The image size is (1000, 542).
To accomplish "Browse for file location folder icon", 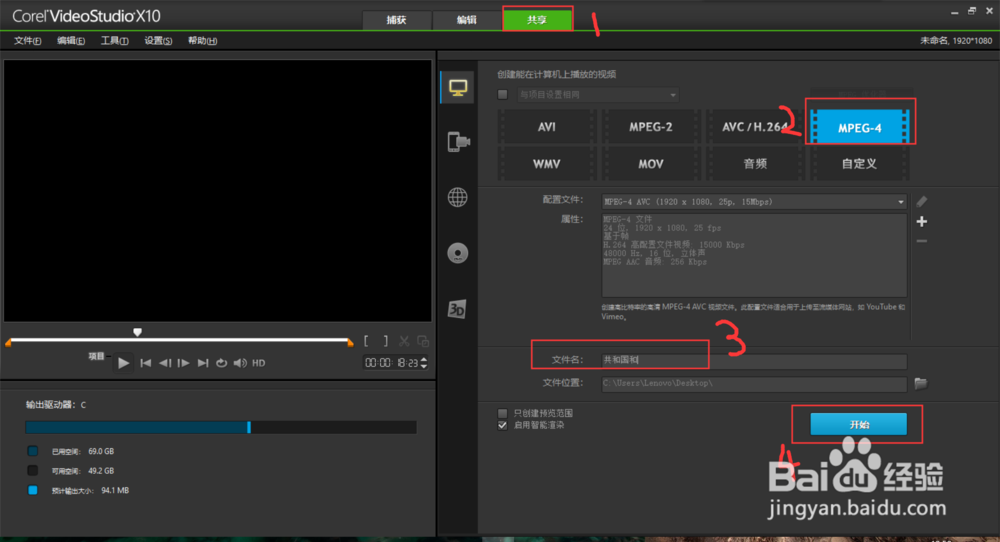I will pyautogui.click(x=920, y=383).
